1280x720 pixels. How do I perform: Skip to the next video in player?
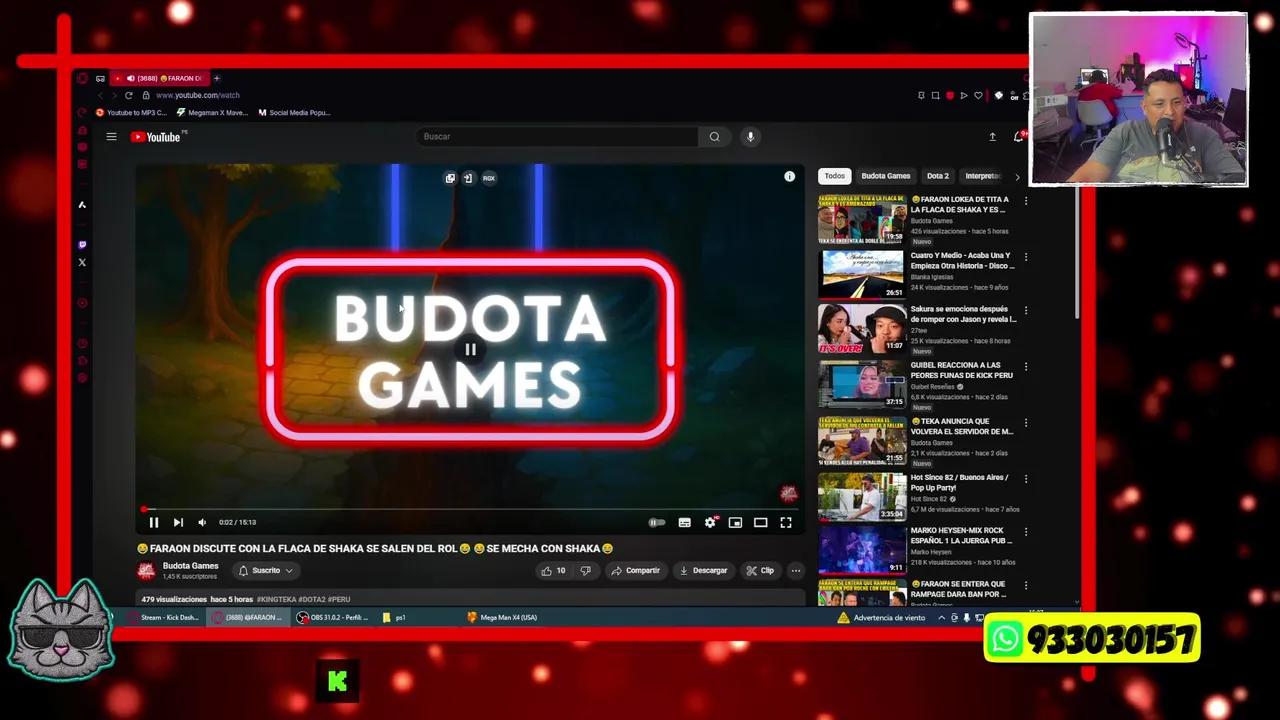178,522
